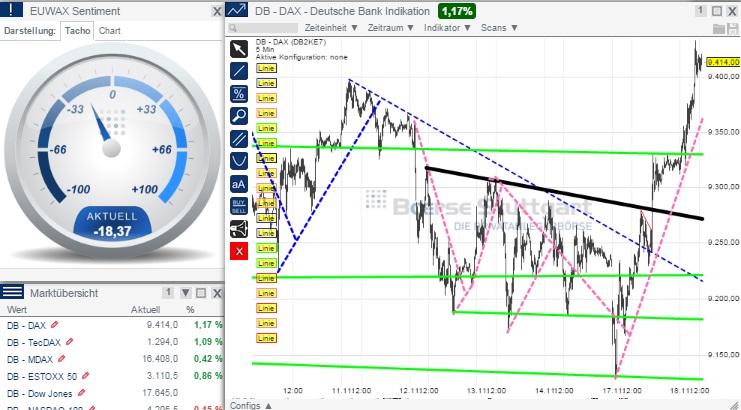Close the EUWAX Sentiment panel
Viewport: 741px width, 410px height.
tap(216, 11)
